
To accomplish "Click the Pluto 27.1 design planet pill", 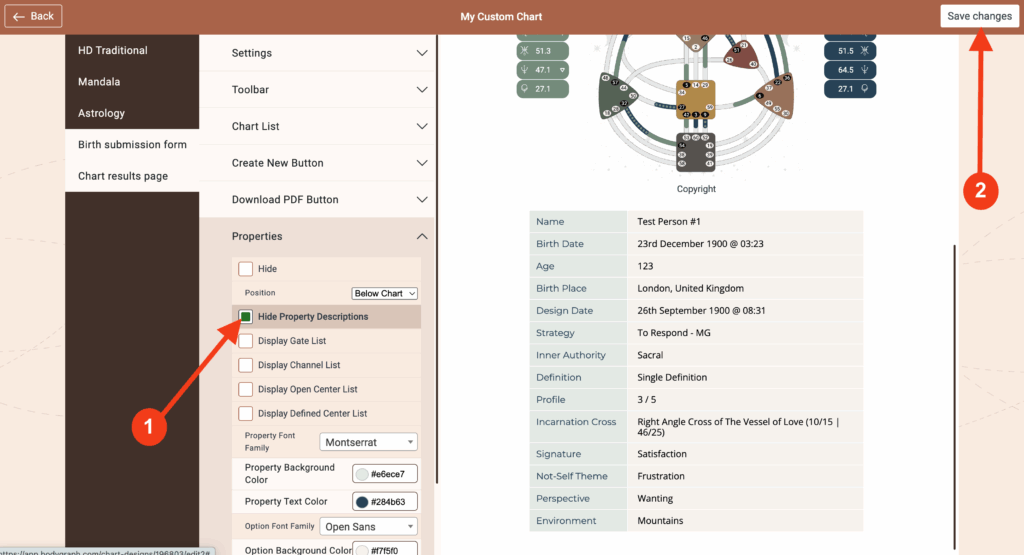I will 543,89.
